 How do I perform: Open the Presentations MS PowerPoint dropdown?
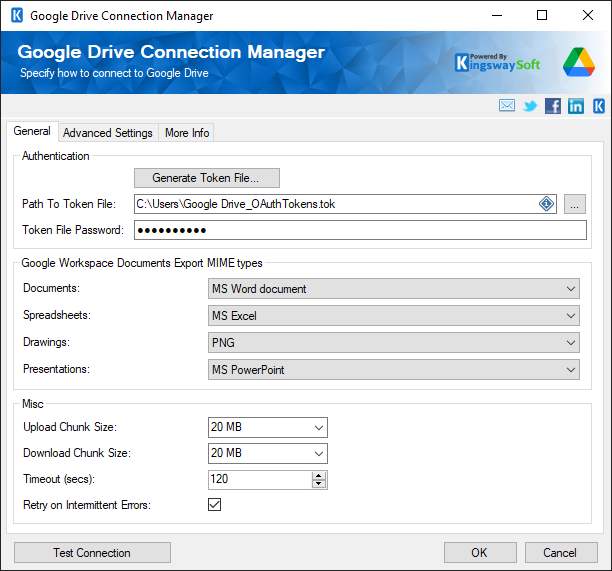[393, 370]
